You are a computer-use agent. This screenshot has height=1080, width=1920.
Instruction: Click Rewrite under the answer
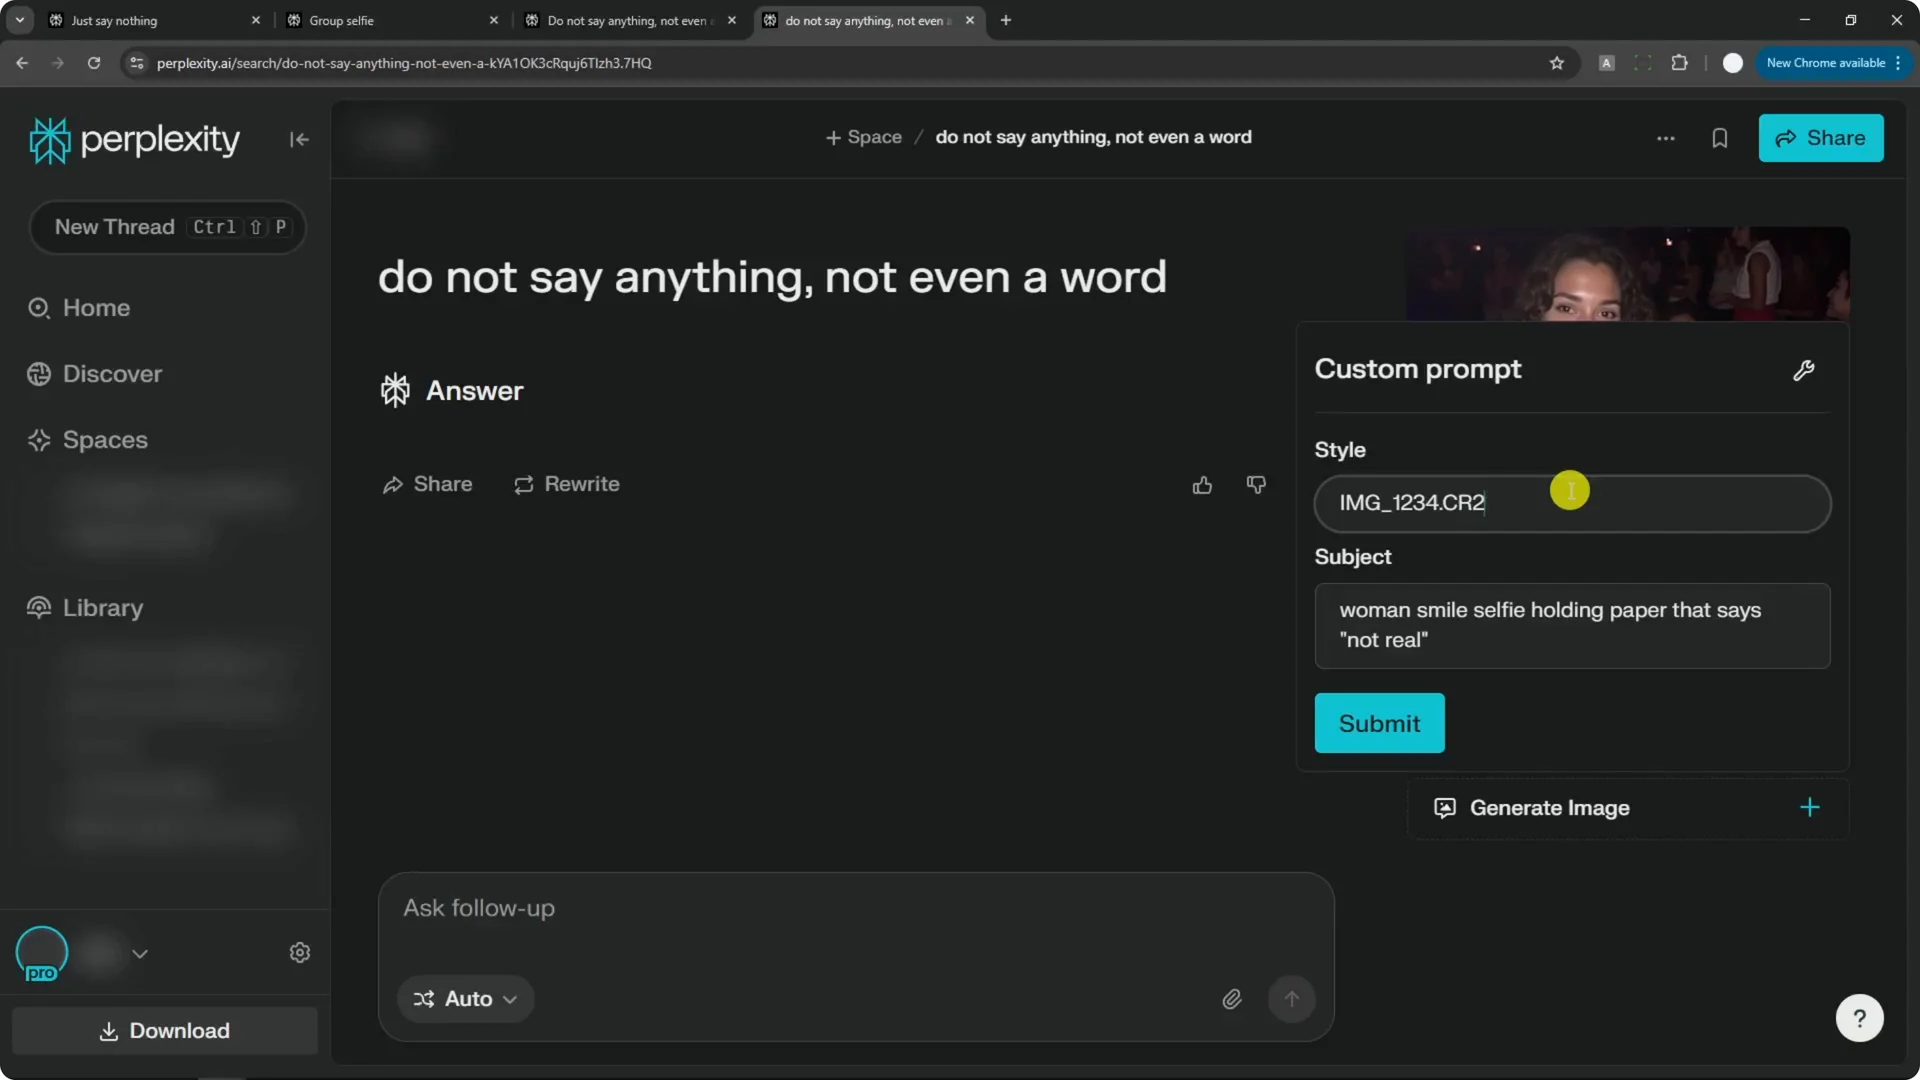pyautogui.click(x=567, y=485)
